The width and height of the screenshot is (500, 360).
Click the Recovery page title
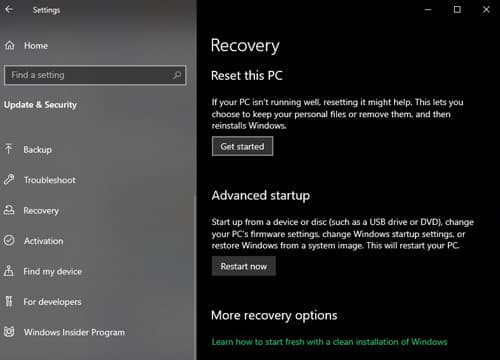click(245, 46)
